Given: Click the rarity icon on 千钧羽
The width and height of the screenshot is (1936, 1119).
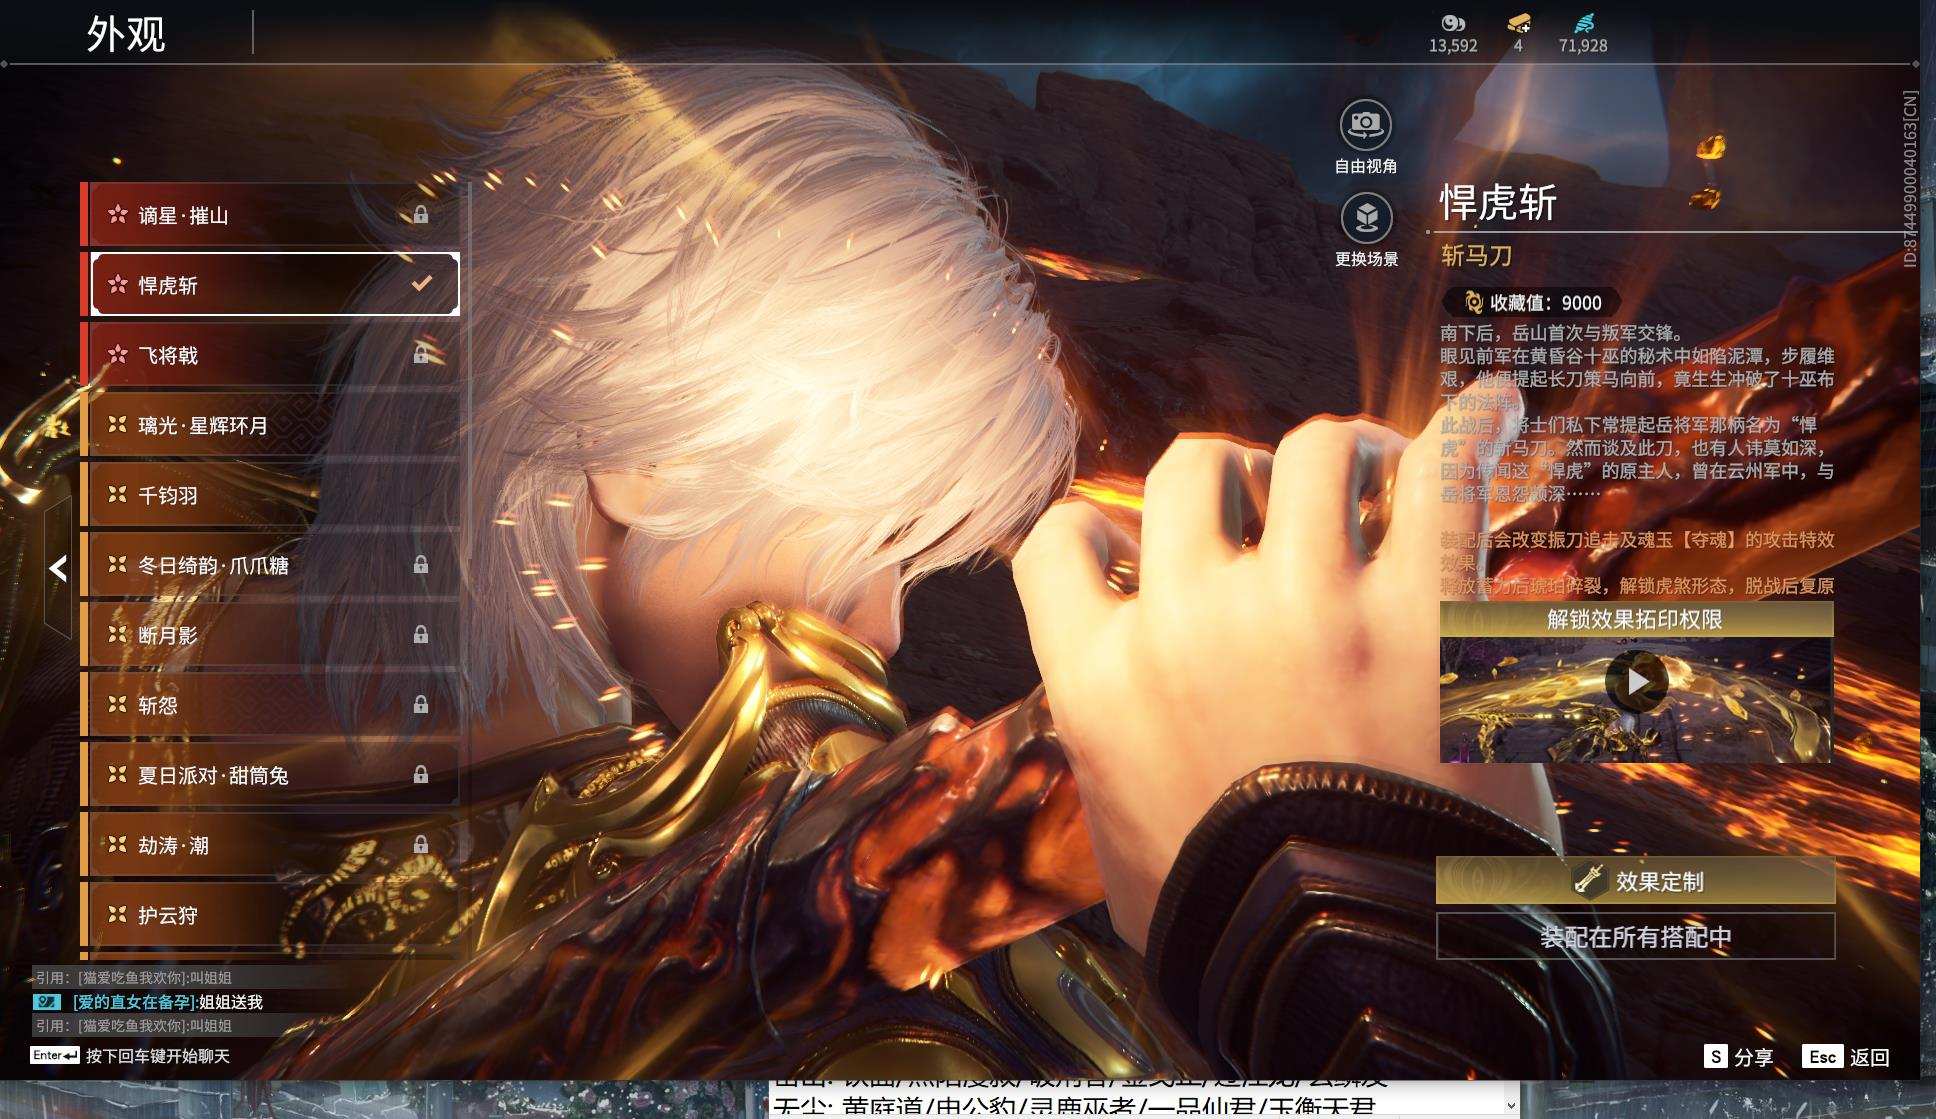Looking at the screenshot, I should (x=118, y=494).
